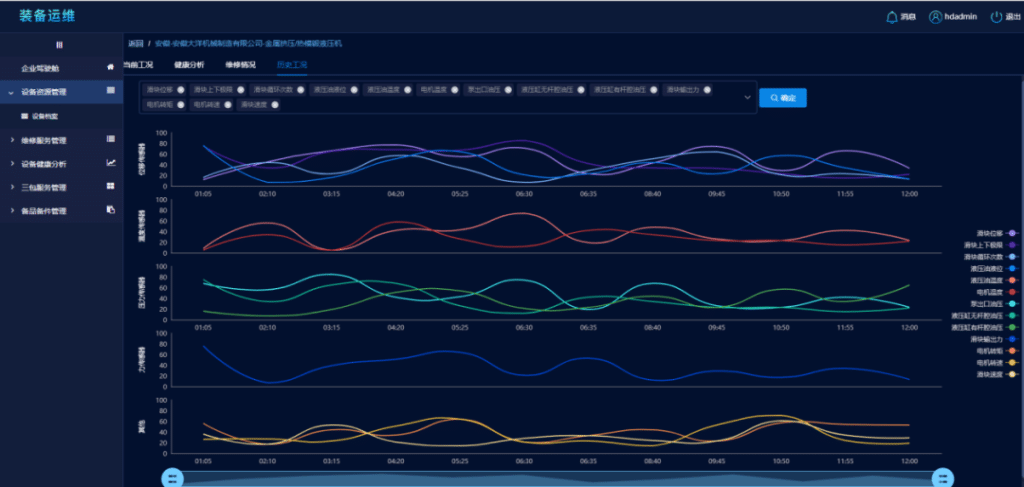Click the left handle of the time-range slider
The height and width of the screenshot is (487, 1024).
pyautogui.click(x=172, y=477)
